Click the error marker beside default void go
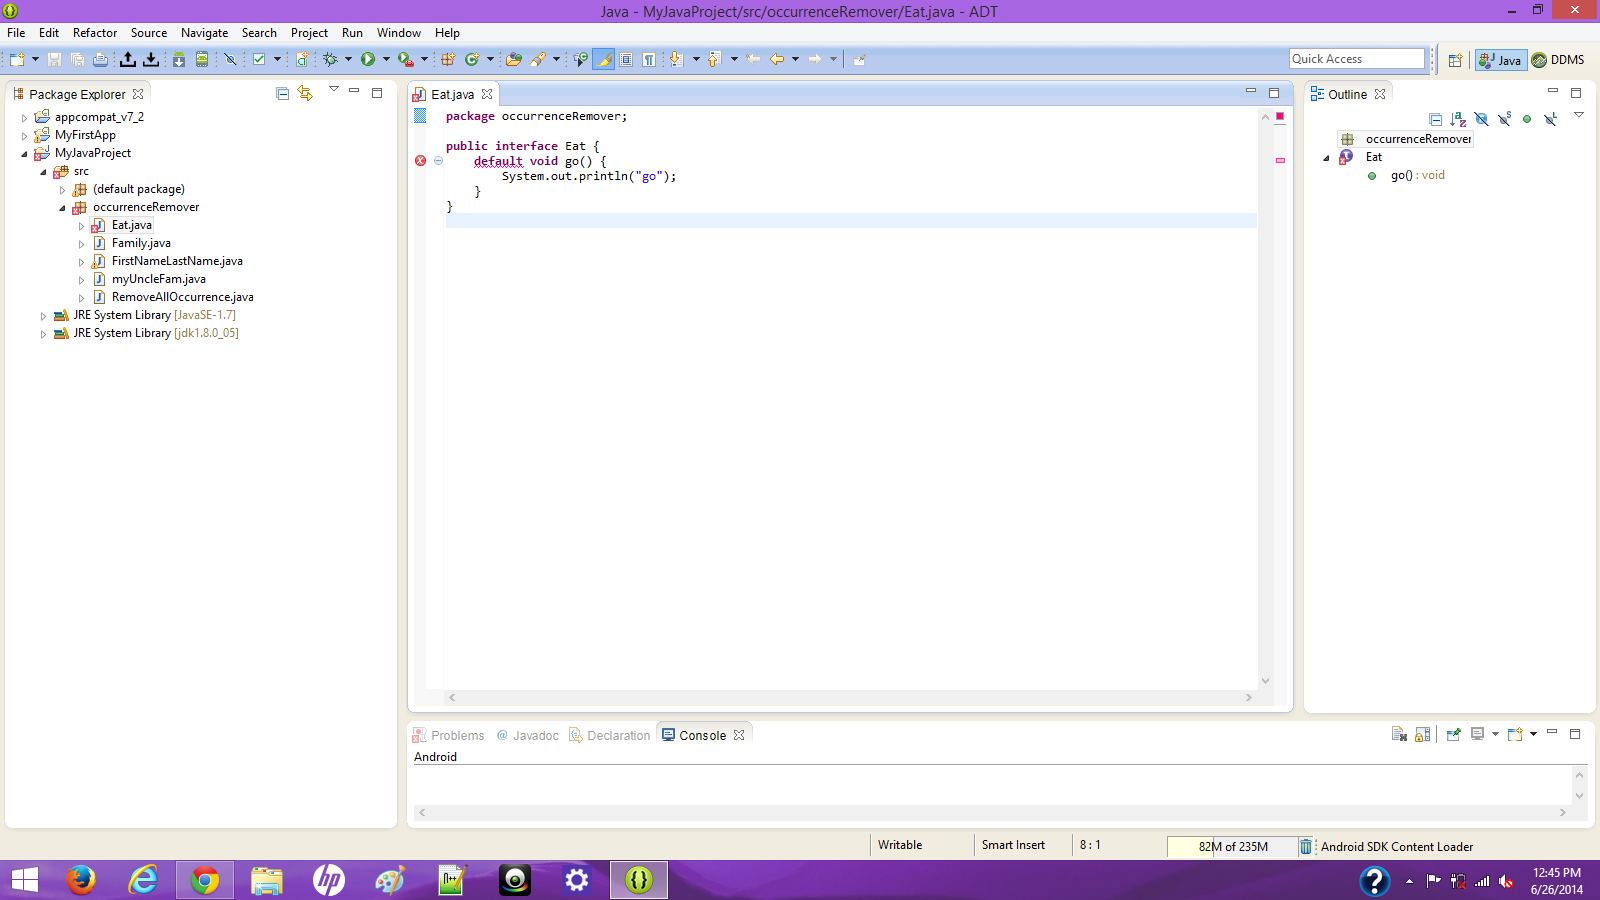This screenshot has width=1600, height=900. (x=420, y=161)
